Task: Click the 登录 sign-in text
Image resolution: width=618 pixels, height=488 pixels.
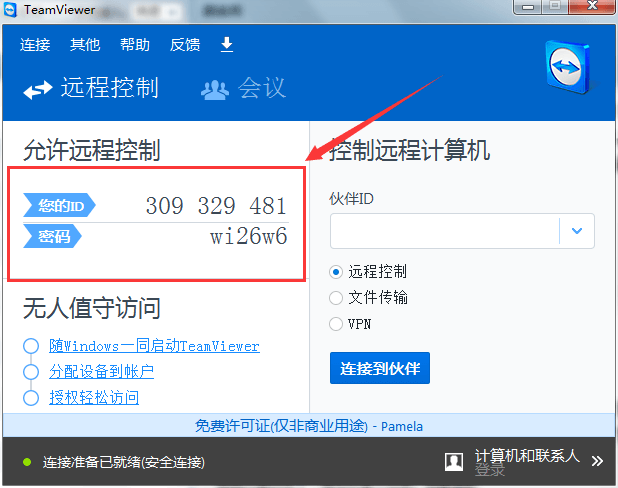Action: pyautogui.click(x=490, y=470)
